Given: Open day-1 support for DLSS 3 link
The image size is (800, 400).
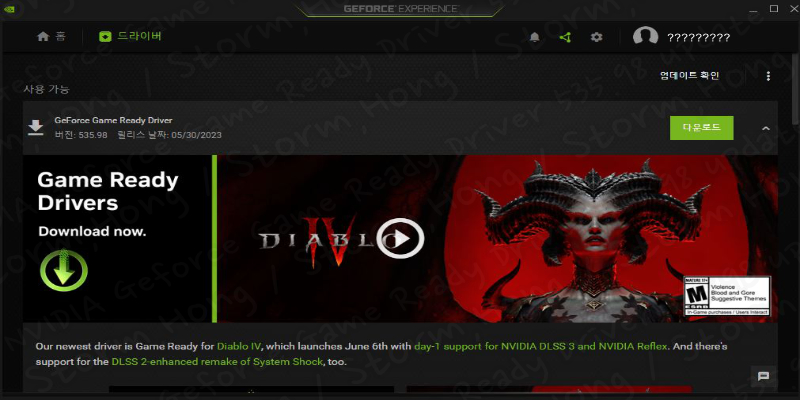Looking at the screenshot, I should (x=541, y=346).
